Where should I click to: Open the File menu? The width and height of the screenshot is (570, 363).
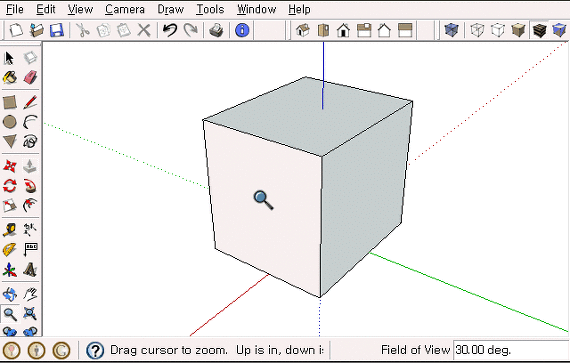click(x=15, y=9)
